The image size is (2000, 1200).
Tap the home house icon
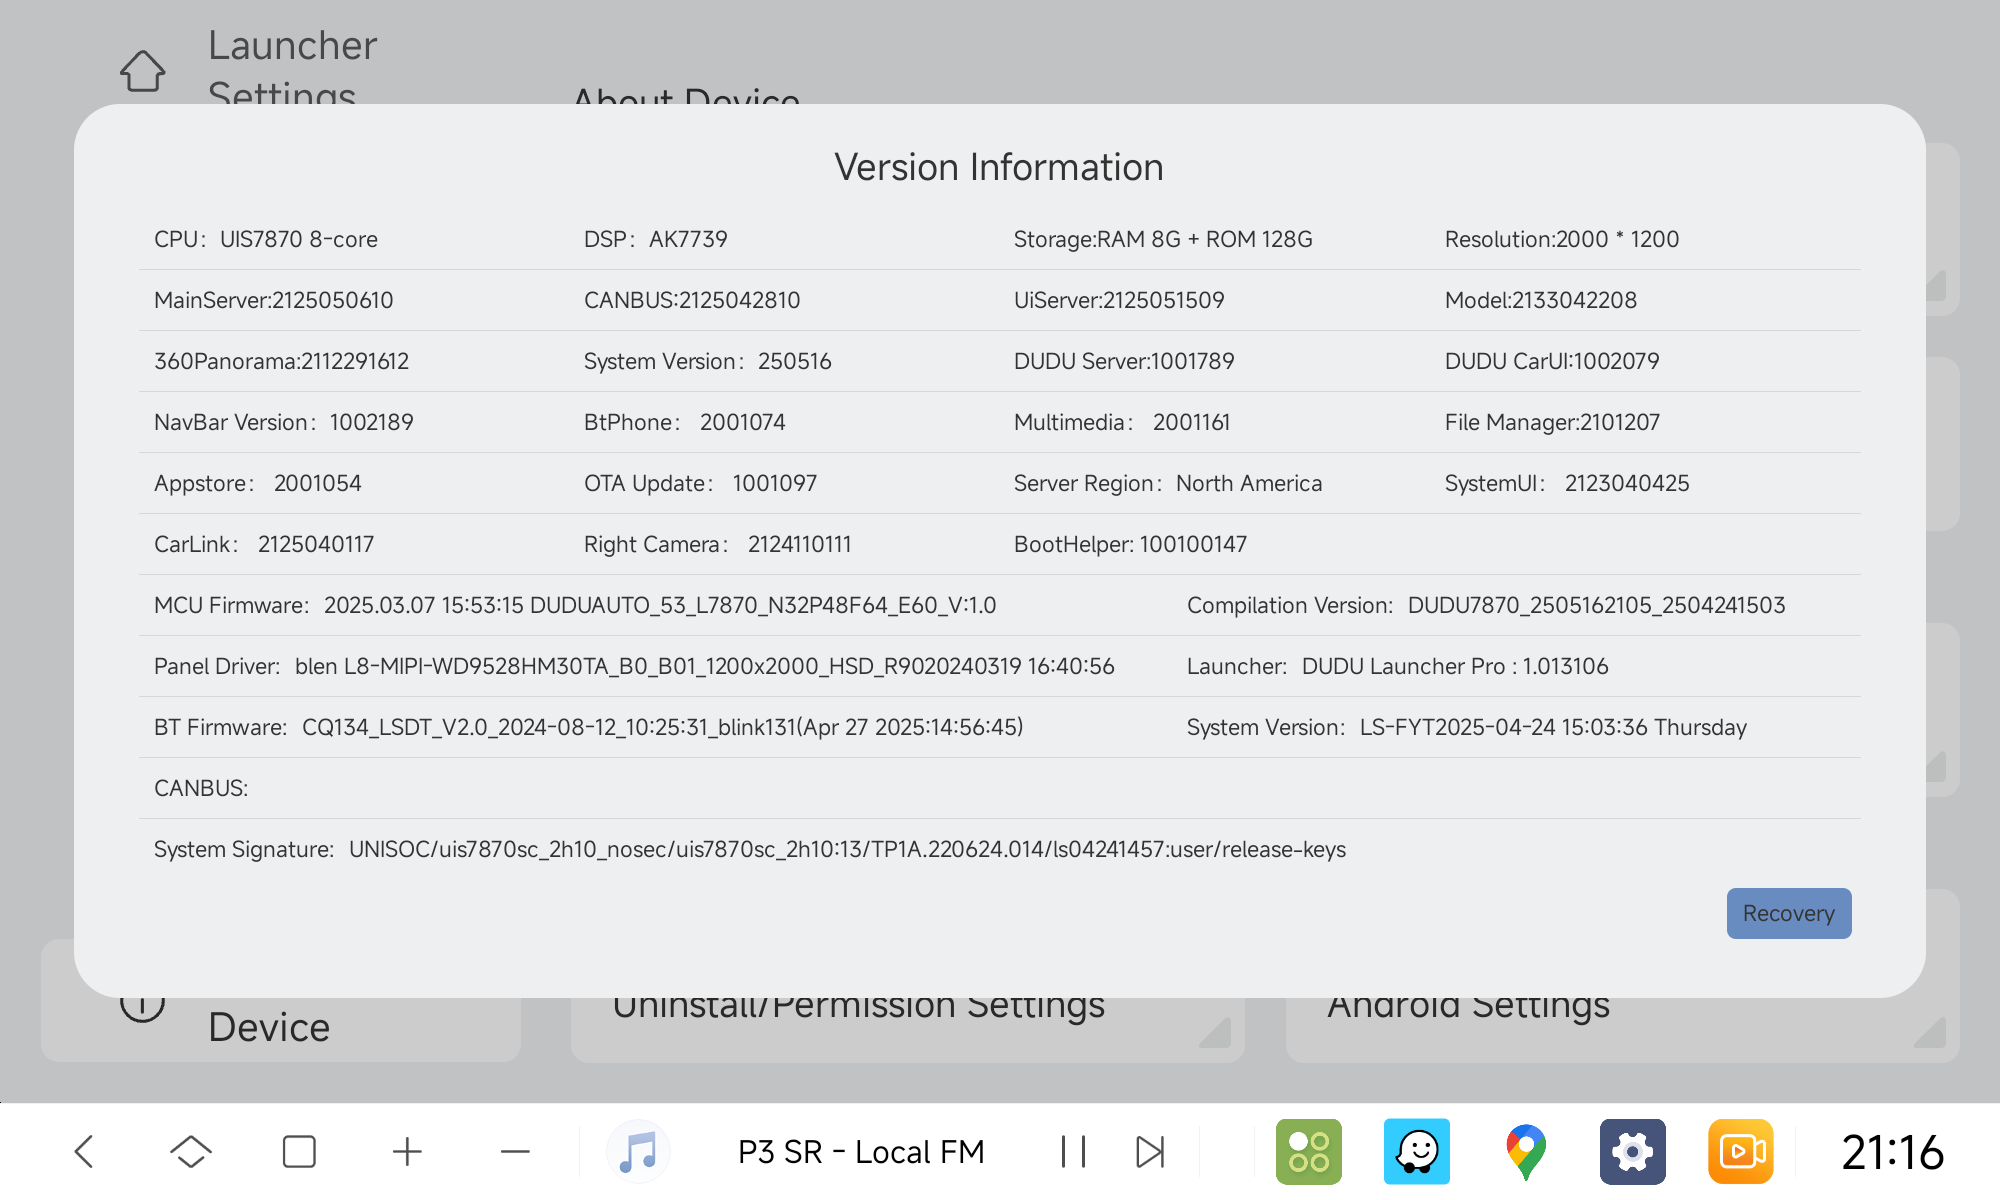142,71
